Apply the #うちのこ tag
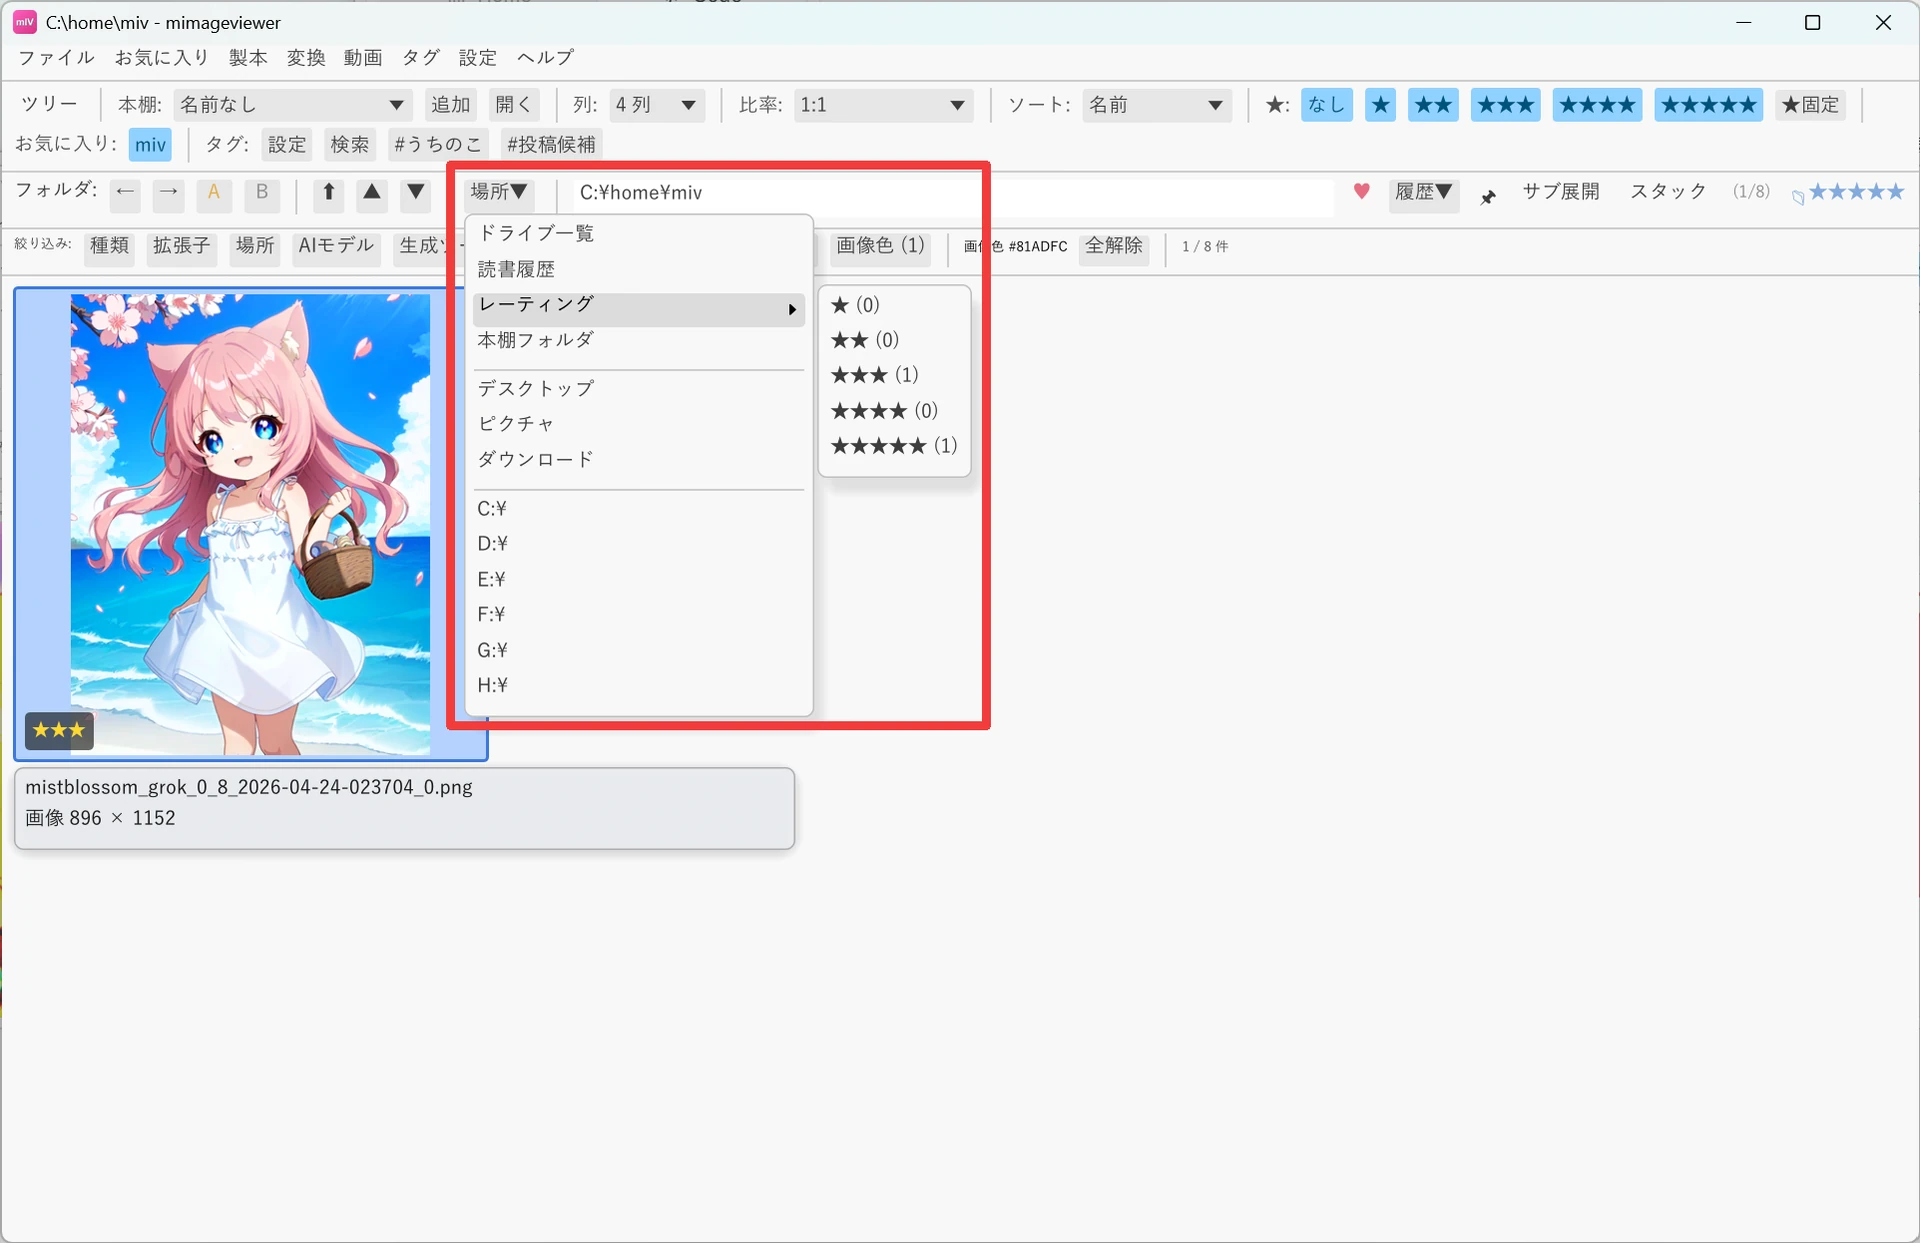This screenshot has height=1243, width=1920. pos(438,145)
